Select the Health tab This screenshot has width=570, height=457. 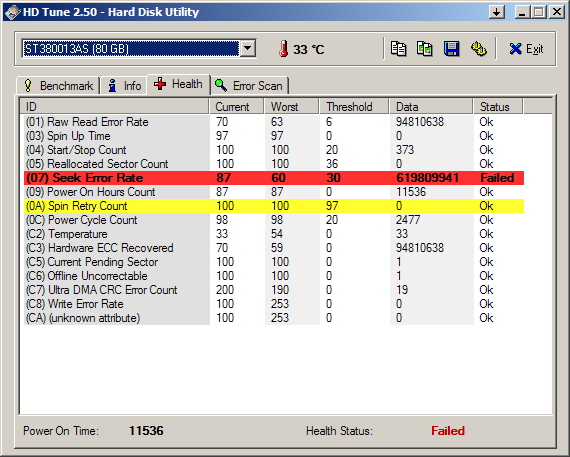coord(178,84)
